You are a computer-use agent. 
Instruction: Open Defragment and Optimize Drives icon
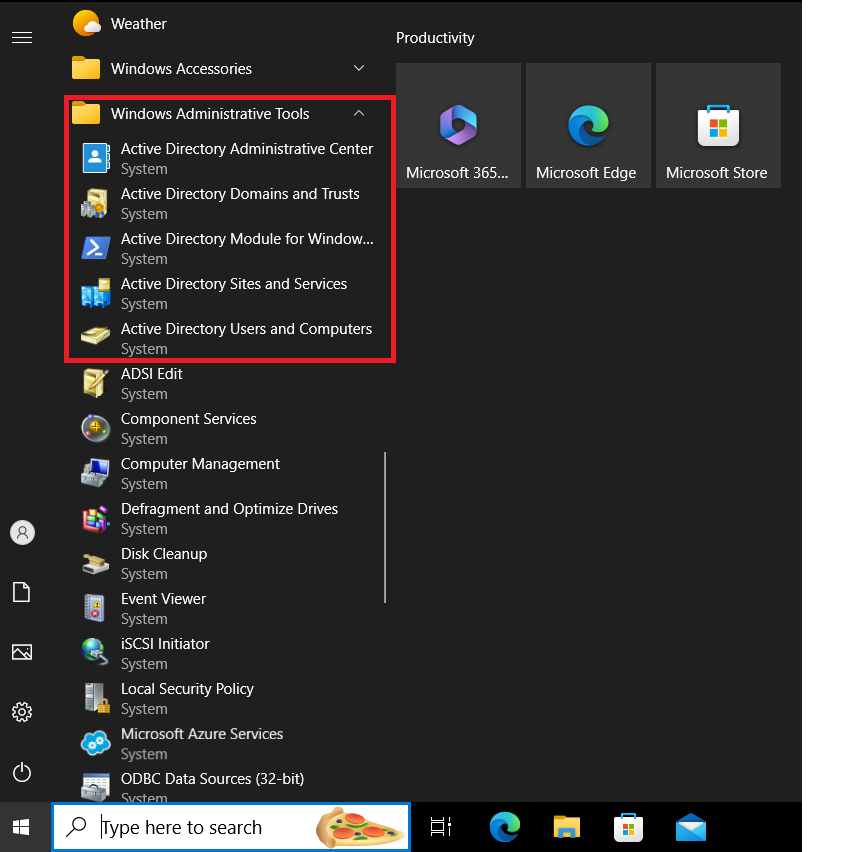point(96,518)
